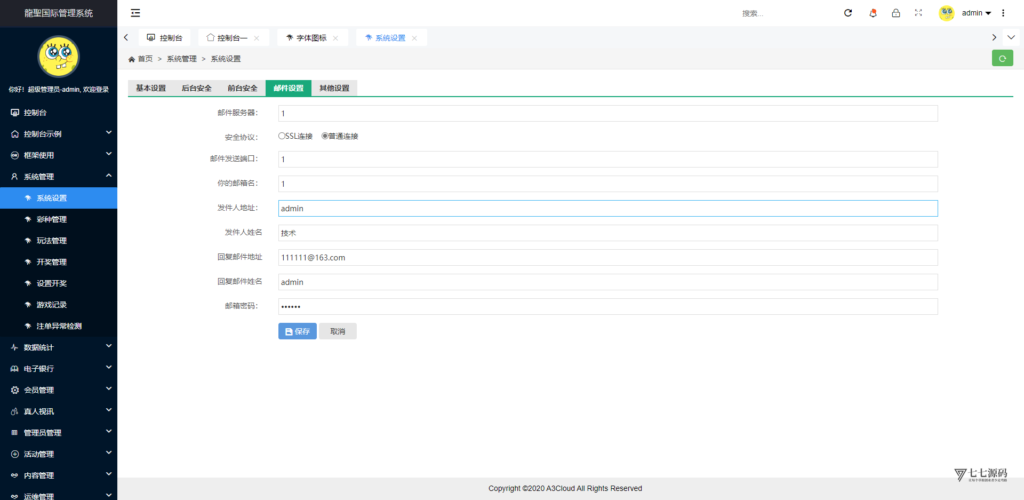Click the 保存 save button

297,331
